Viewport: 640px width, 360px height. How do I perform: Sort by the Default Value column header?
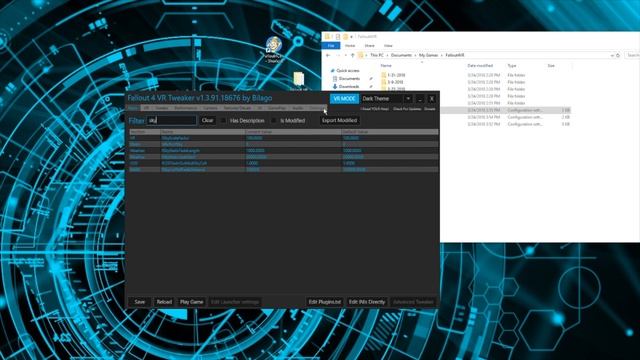tap(390, 132)
